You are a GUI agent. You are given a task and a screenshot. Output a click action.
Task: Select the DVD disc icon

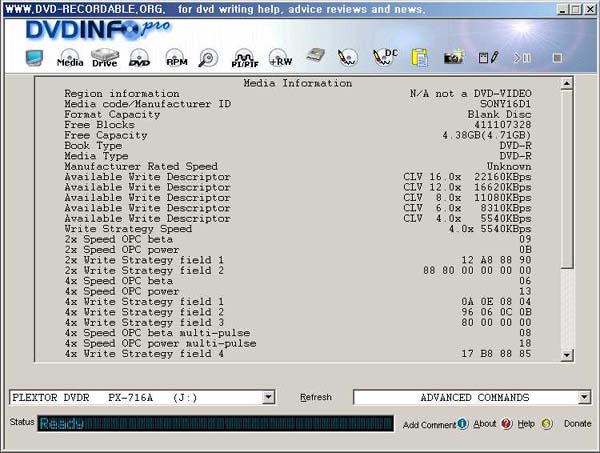(139, 58)
